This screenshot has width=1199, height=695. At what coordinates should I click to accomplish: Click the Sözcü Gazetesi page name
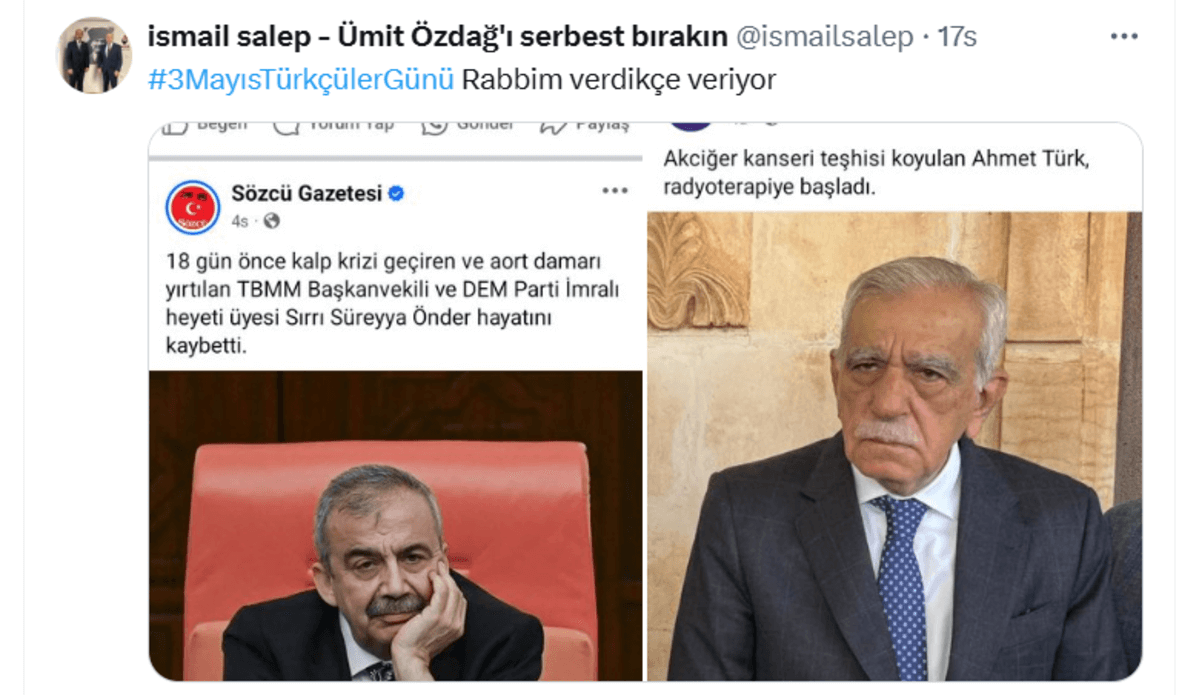click(x=307, y=193)
